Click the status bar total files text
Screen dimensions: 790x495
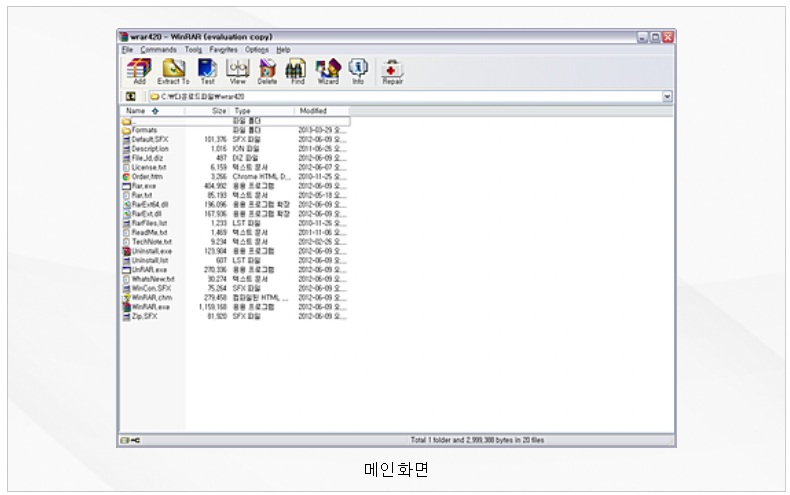coord(477,440)
